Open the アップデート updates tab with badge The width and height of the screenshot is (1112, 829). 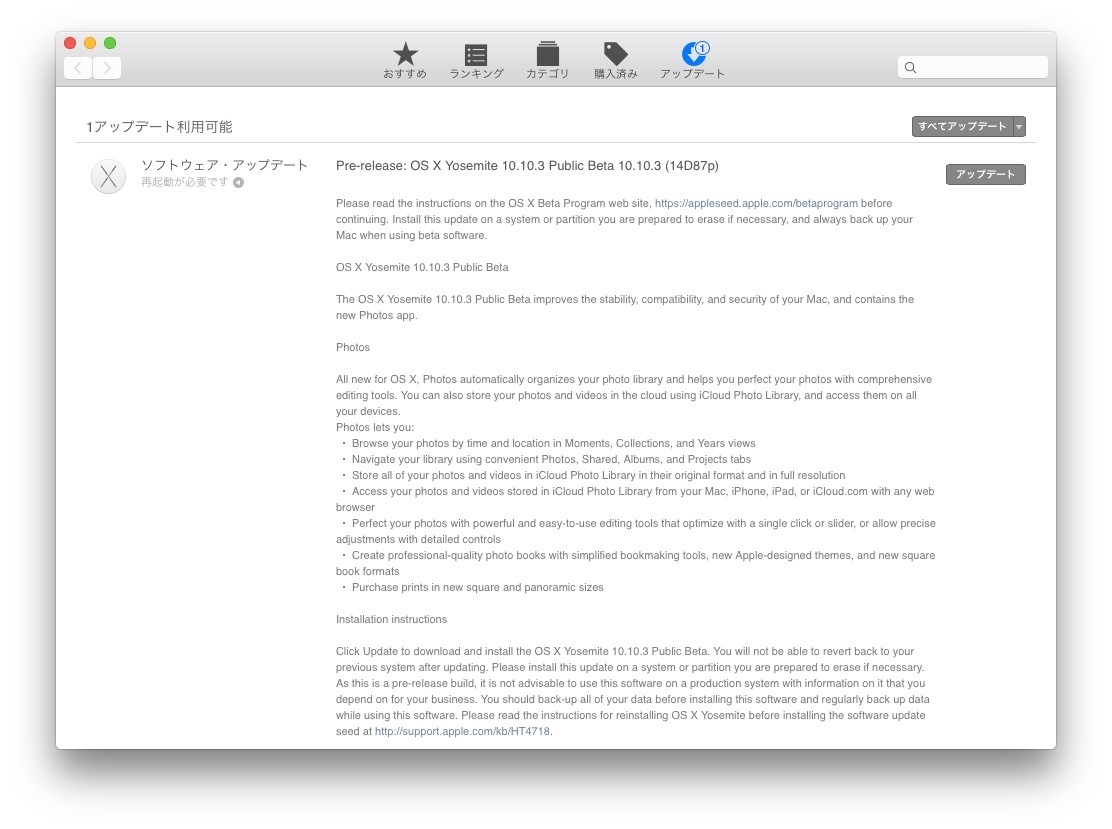693,60
